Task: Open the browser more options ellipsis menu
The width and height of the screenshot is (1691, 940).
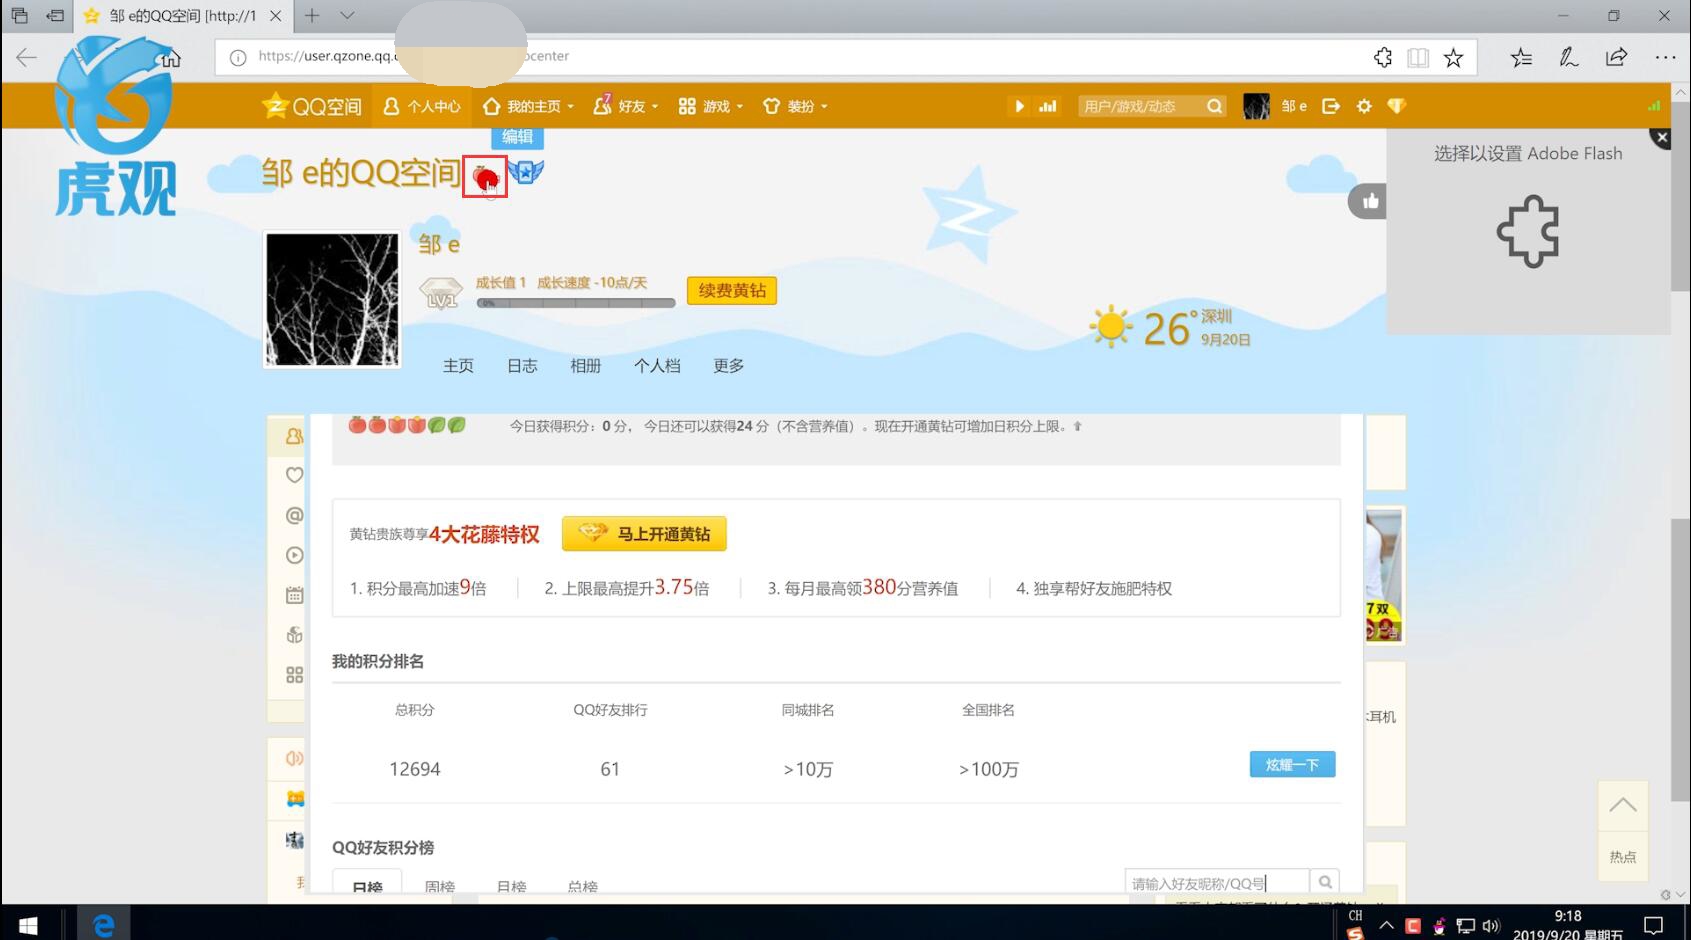Action: (1665, 57)
